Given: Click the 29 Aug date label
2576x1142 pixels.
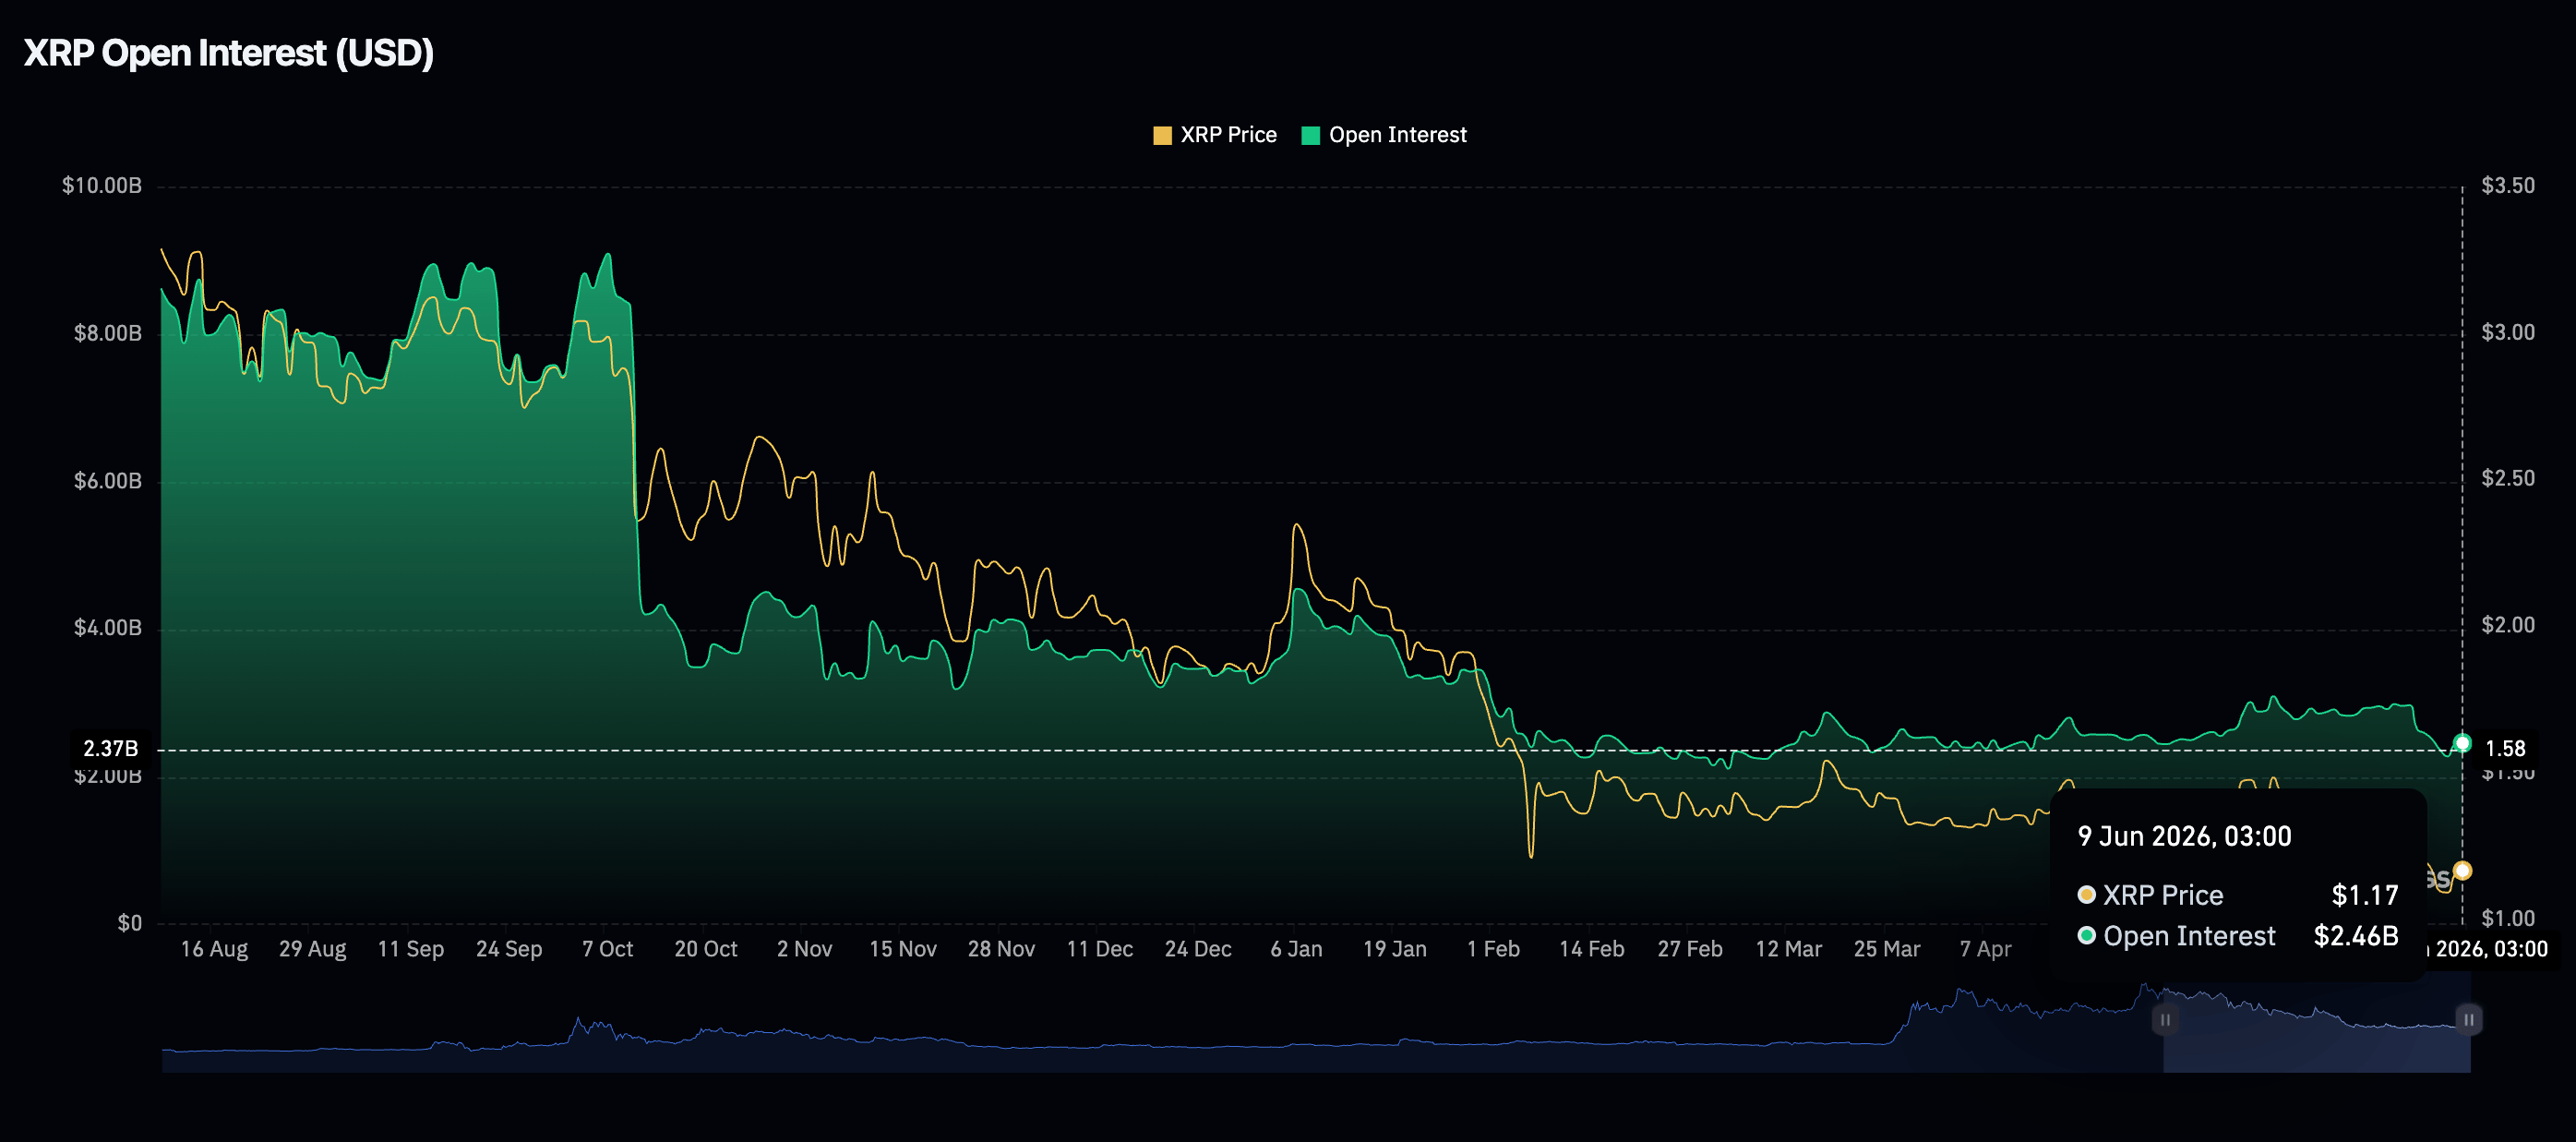Looking at the screenshot, I should click(313, 949).
